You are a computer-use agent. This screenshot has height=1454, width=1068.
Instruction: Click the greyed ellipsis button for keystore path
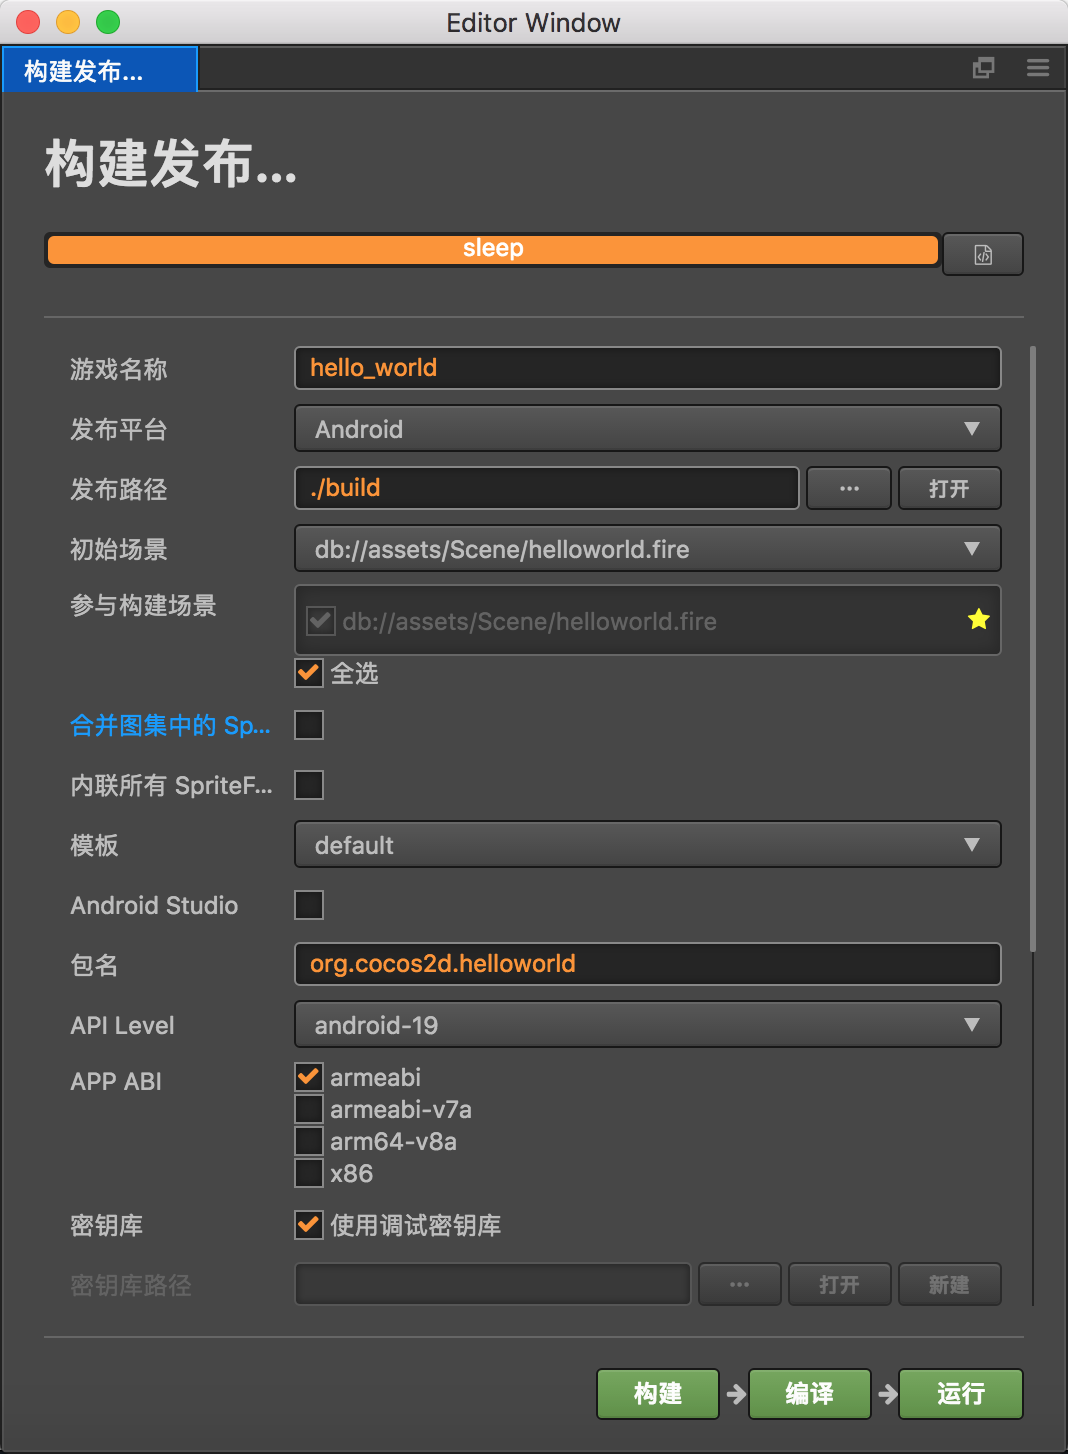pos(739,1285)
